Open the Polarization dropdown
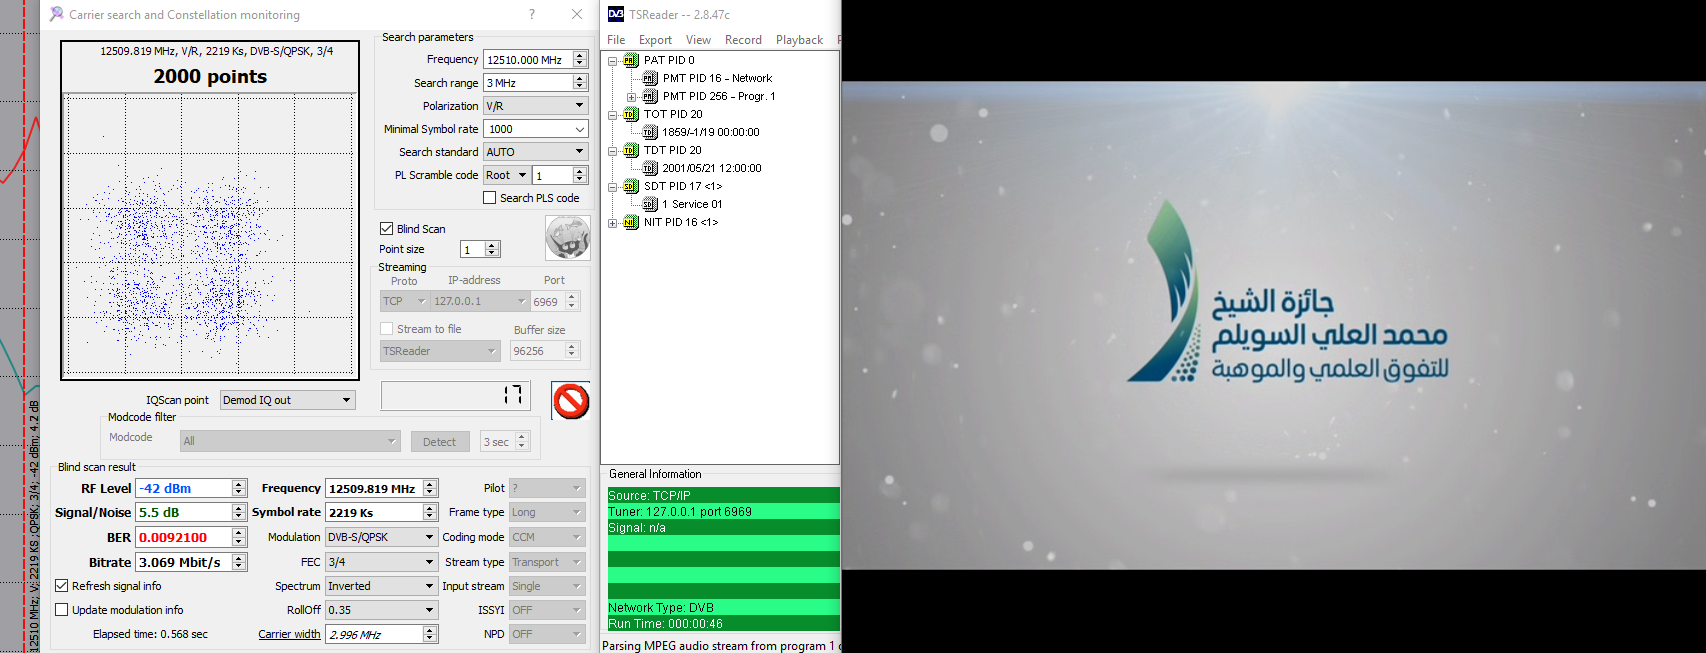 point(535,105)
